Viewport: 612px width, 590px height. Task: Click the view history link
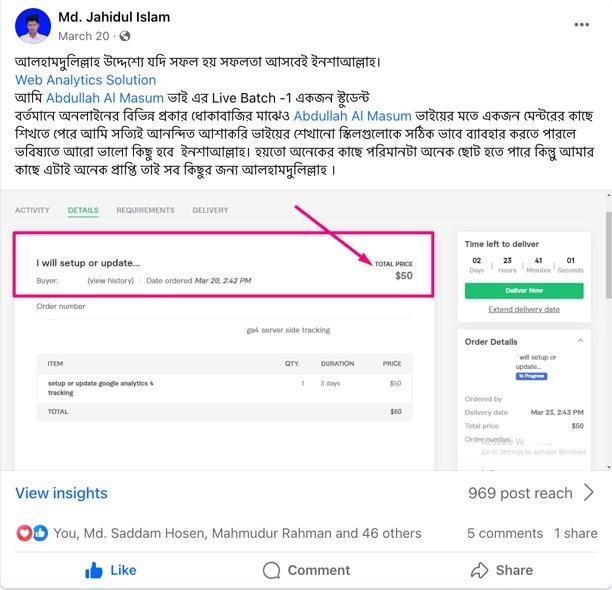point(110,281)
